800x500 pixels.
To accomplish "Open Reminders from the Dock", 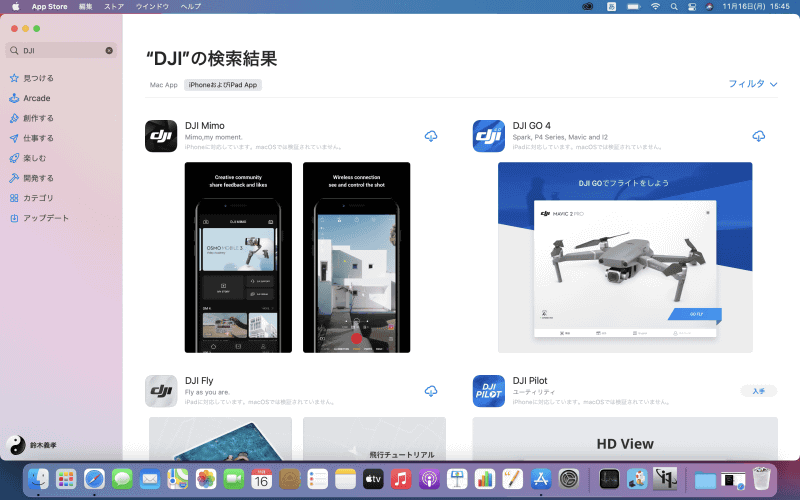I will point(317,479).
